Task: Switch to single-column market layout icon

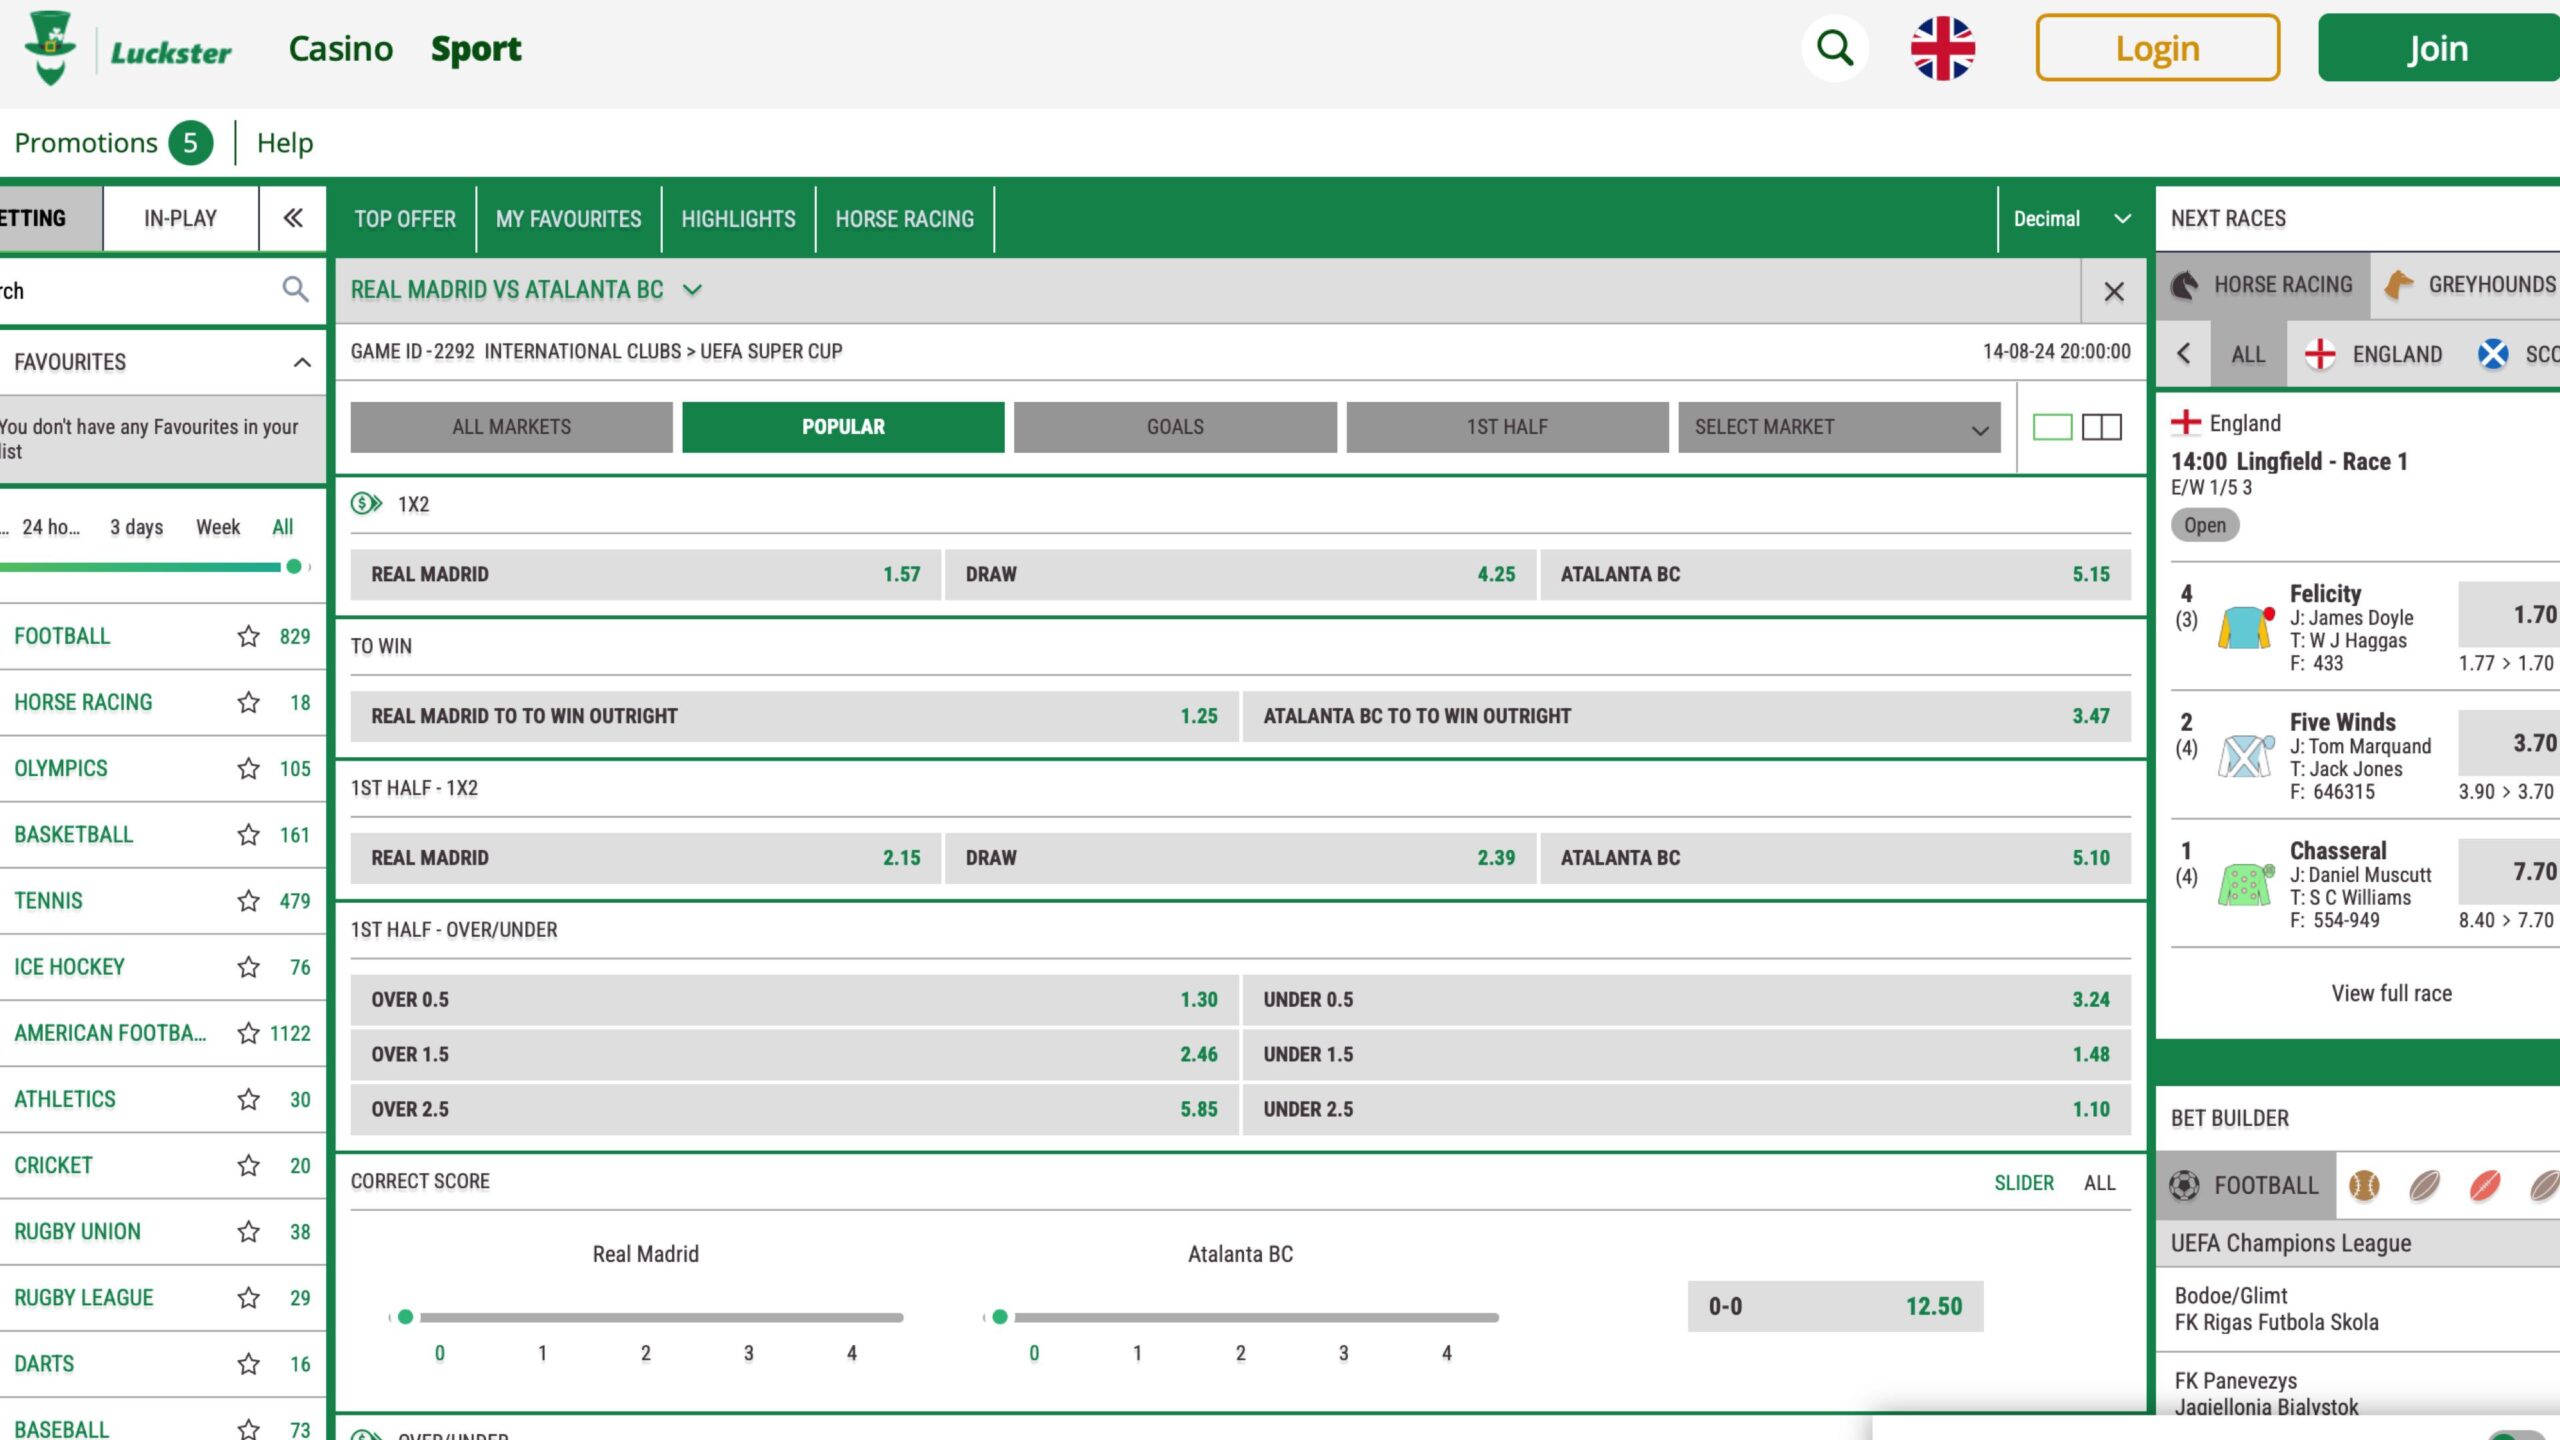Action: (x=2052, y=427)
